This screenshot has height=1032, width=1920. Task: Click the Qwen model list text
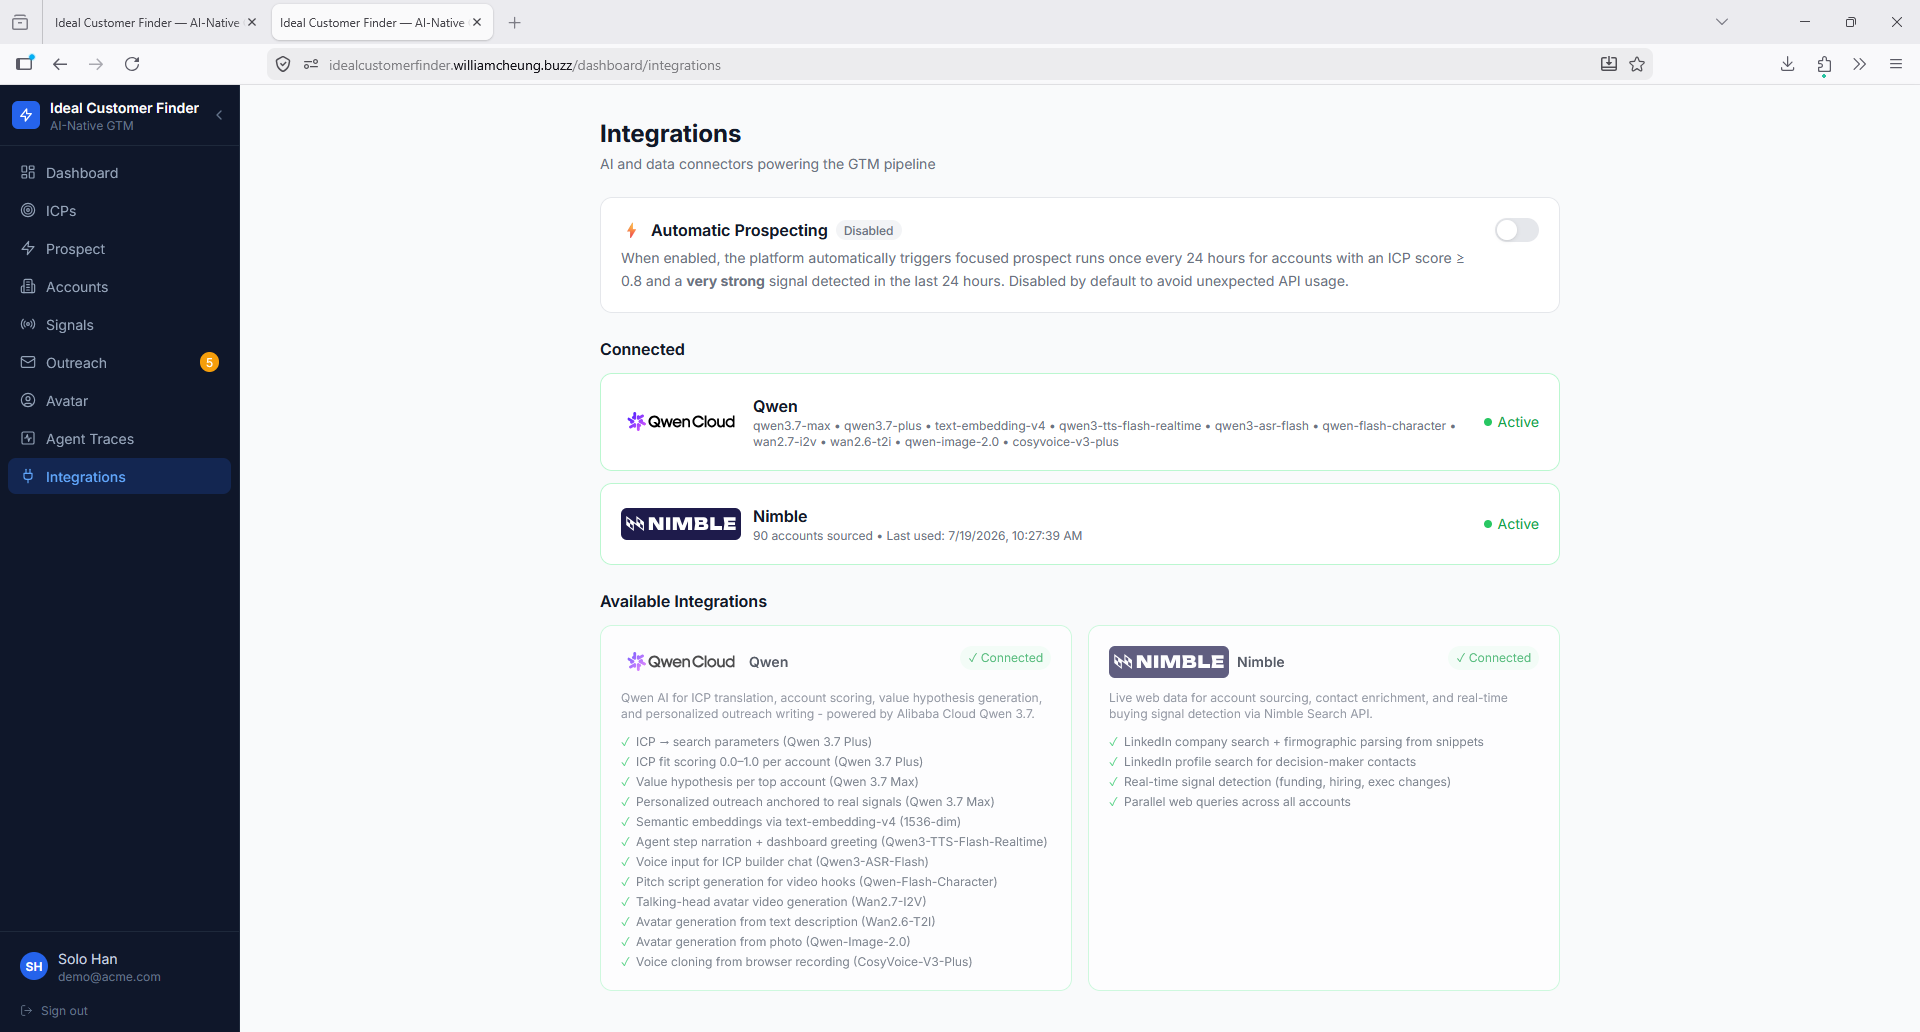pyautogui.click(x=1104, y=434)
